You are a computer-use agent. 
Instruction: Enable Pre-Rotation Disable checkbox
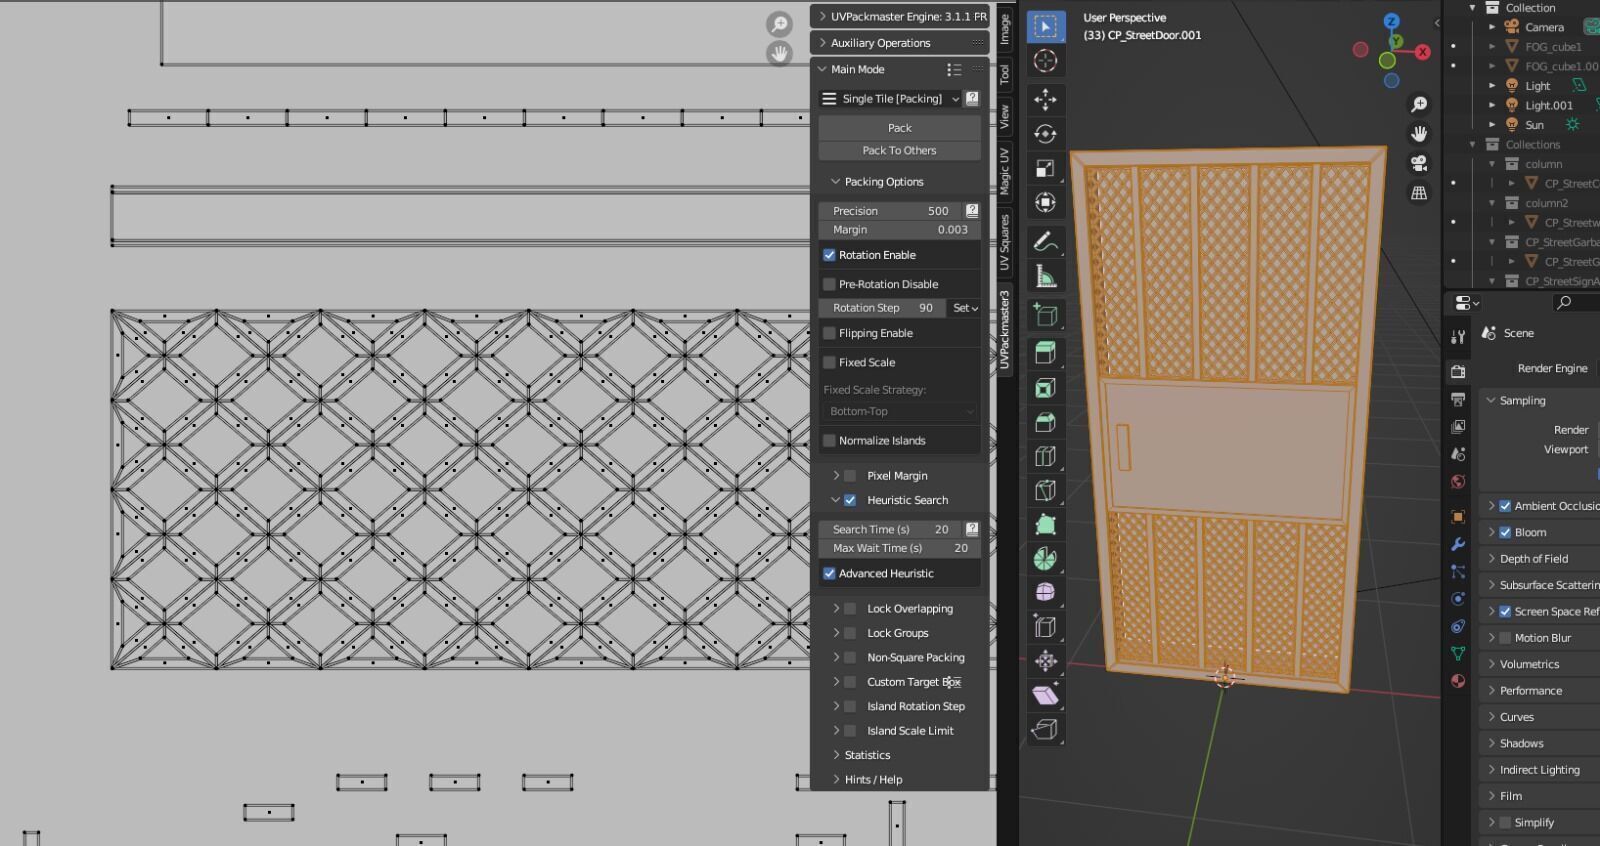(829, 284)
